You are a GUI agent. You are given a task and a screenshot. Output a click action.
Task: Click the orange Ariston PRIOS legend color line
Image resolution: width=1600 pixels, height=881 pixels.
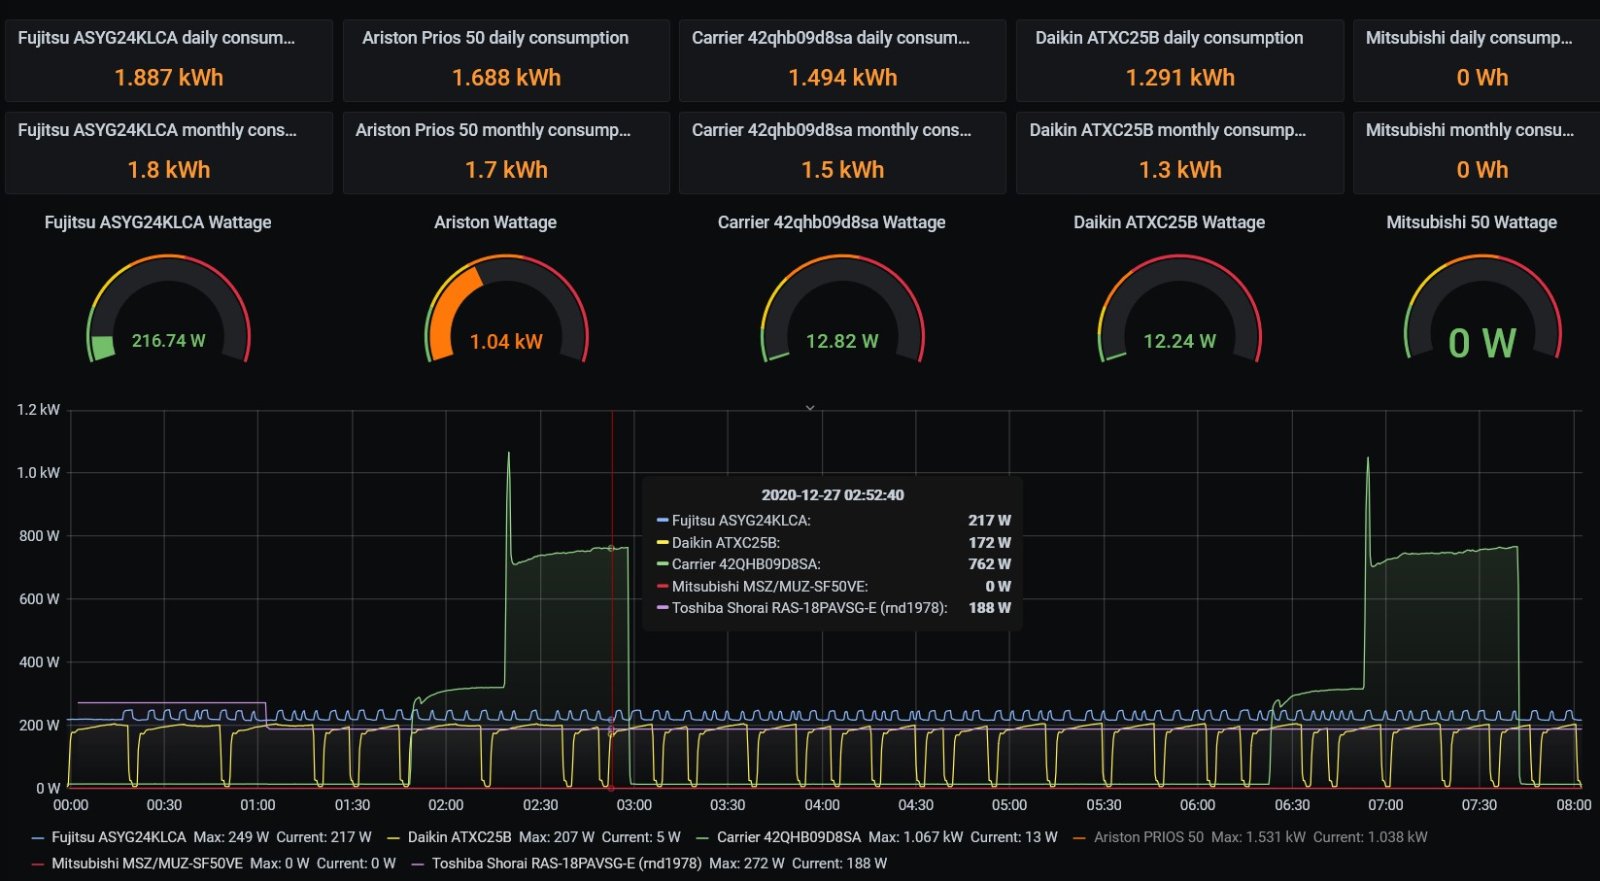pos(1079,838)
